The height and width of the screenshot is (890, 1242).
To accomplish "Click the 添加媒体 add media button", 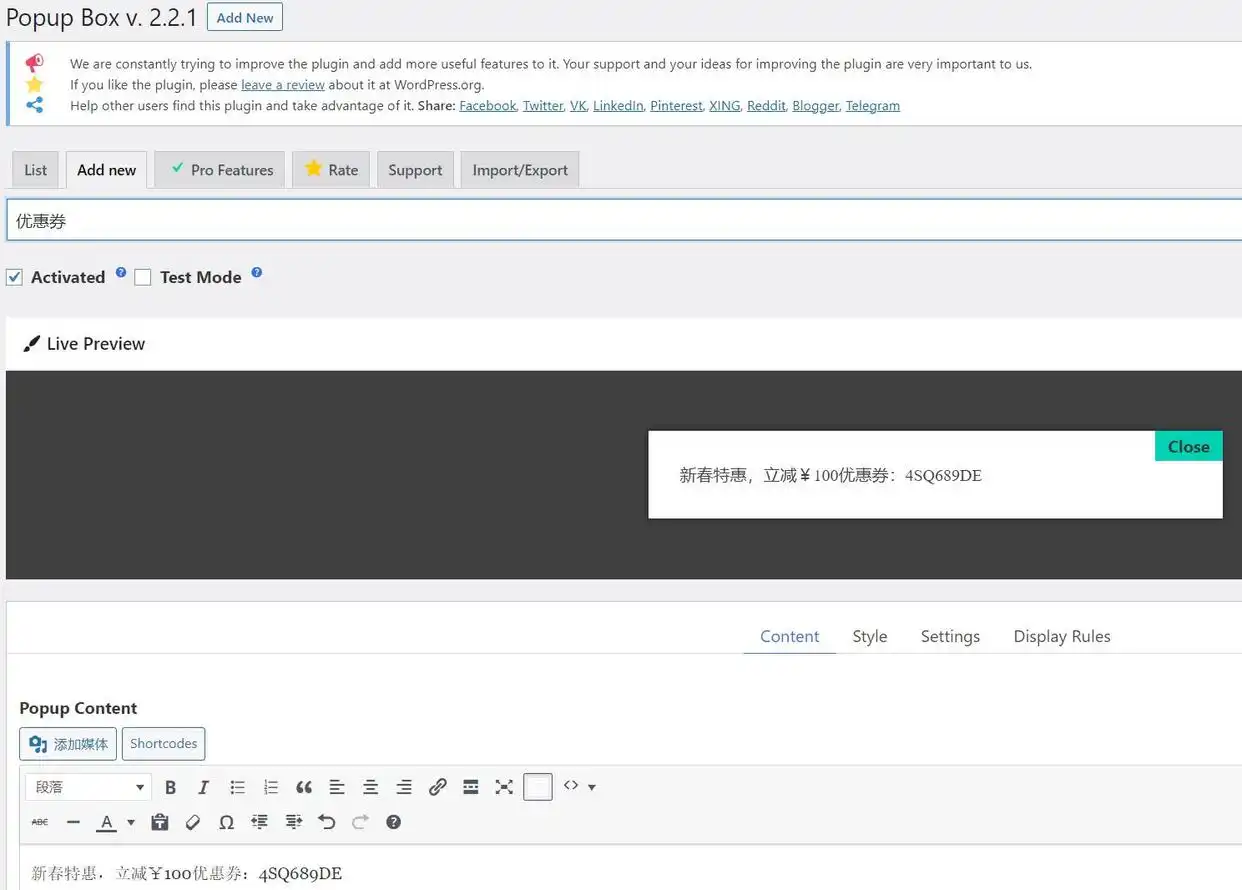I will pos(68,744).
